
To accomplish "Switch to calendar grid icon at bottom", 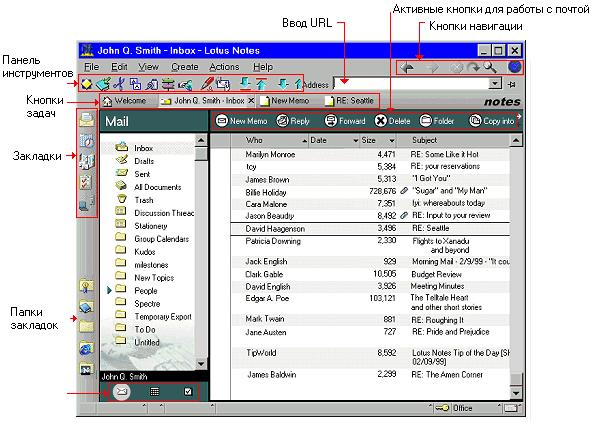I will click(154, 392).
